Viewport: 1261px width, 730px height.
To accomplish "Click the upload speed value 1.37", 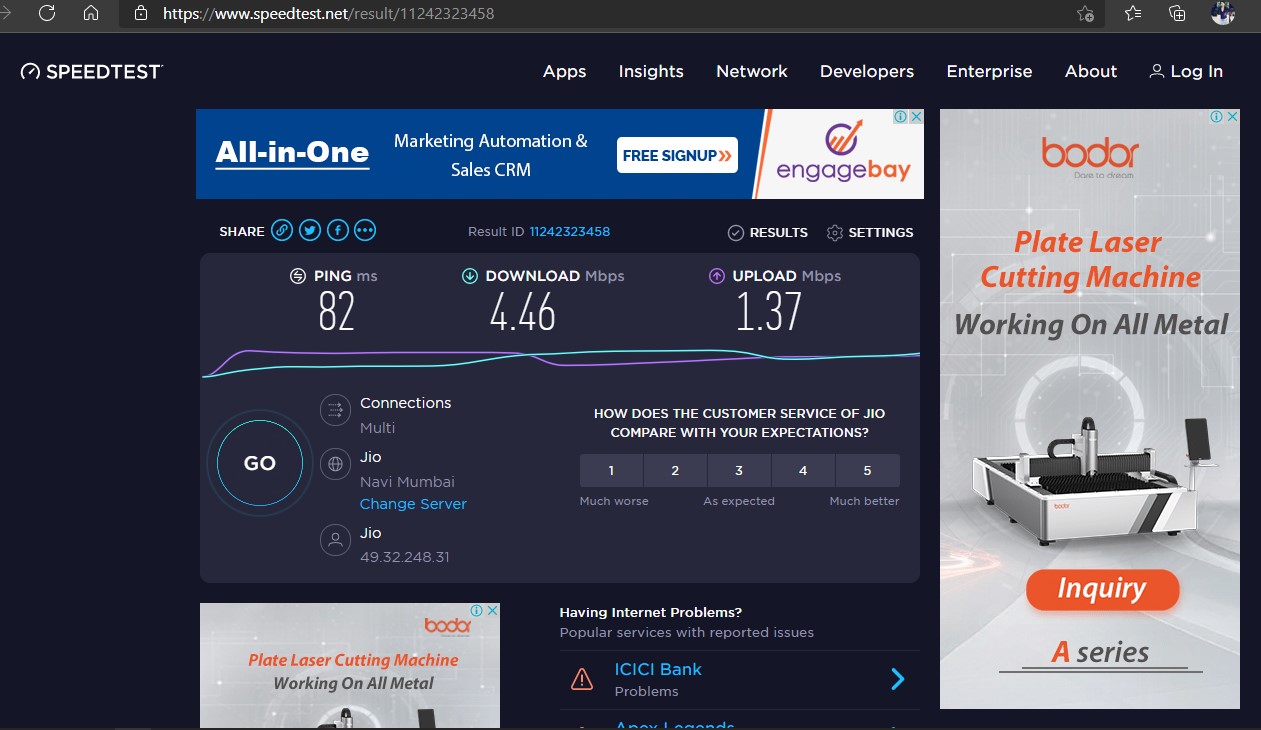I will (x=769, y=312).
